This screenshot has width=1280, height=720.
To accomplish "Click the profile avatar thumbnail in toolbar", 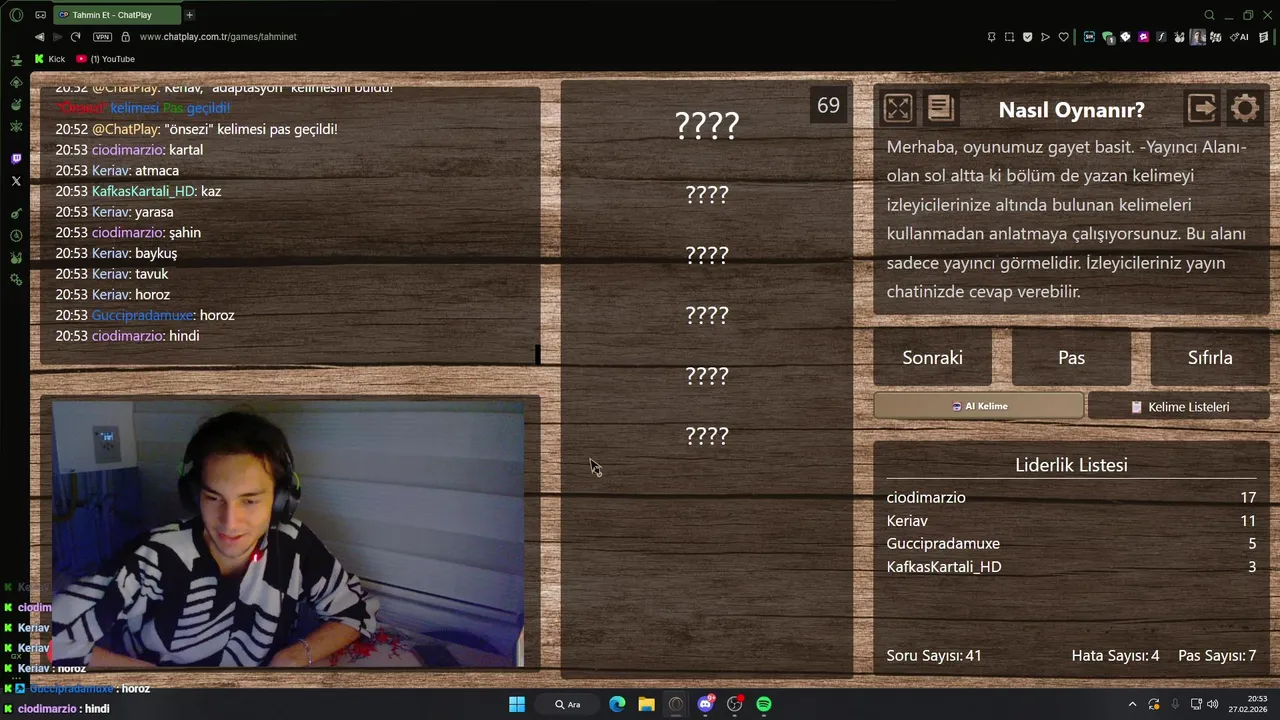I will [1197, 37].
